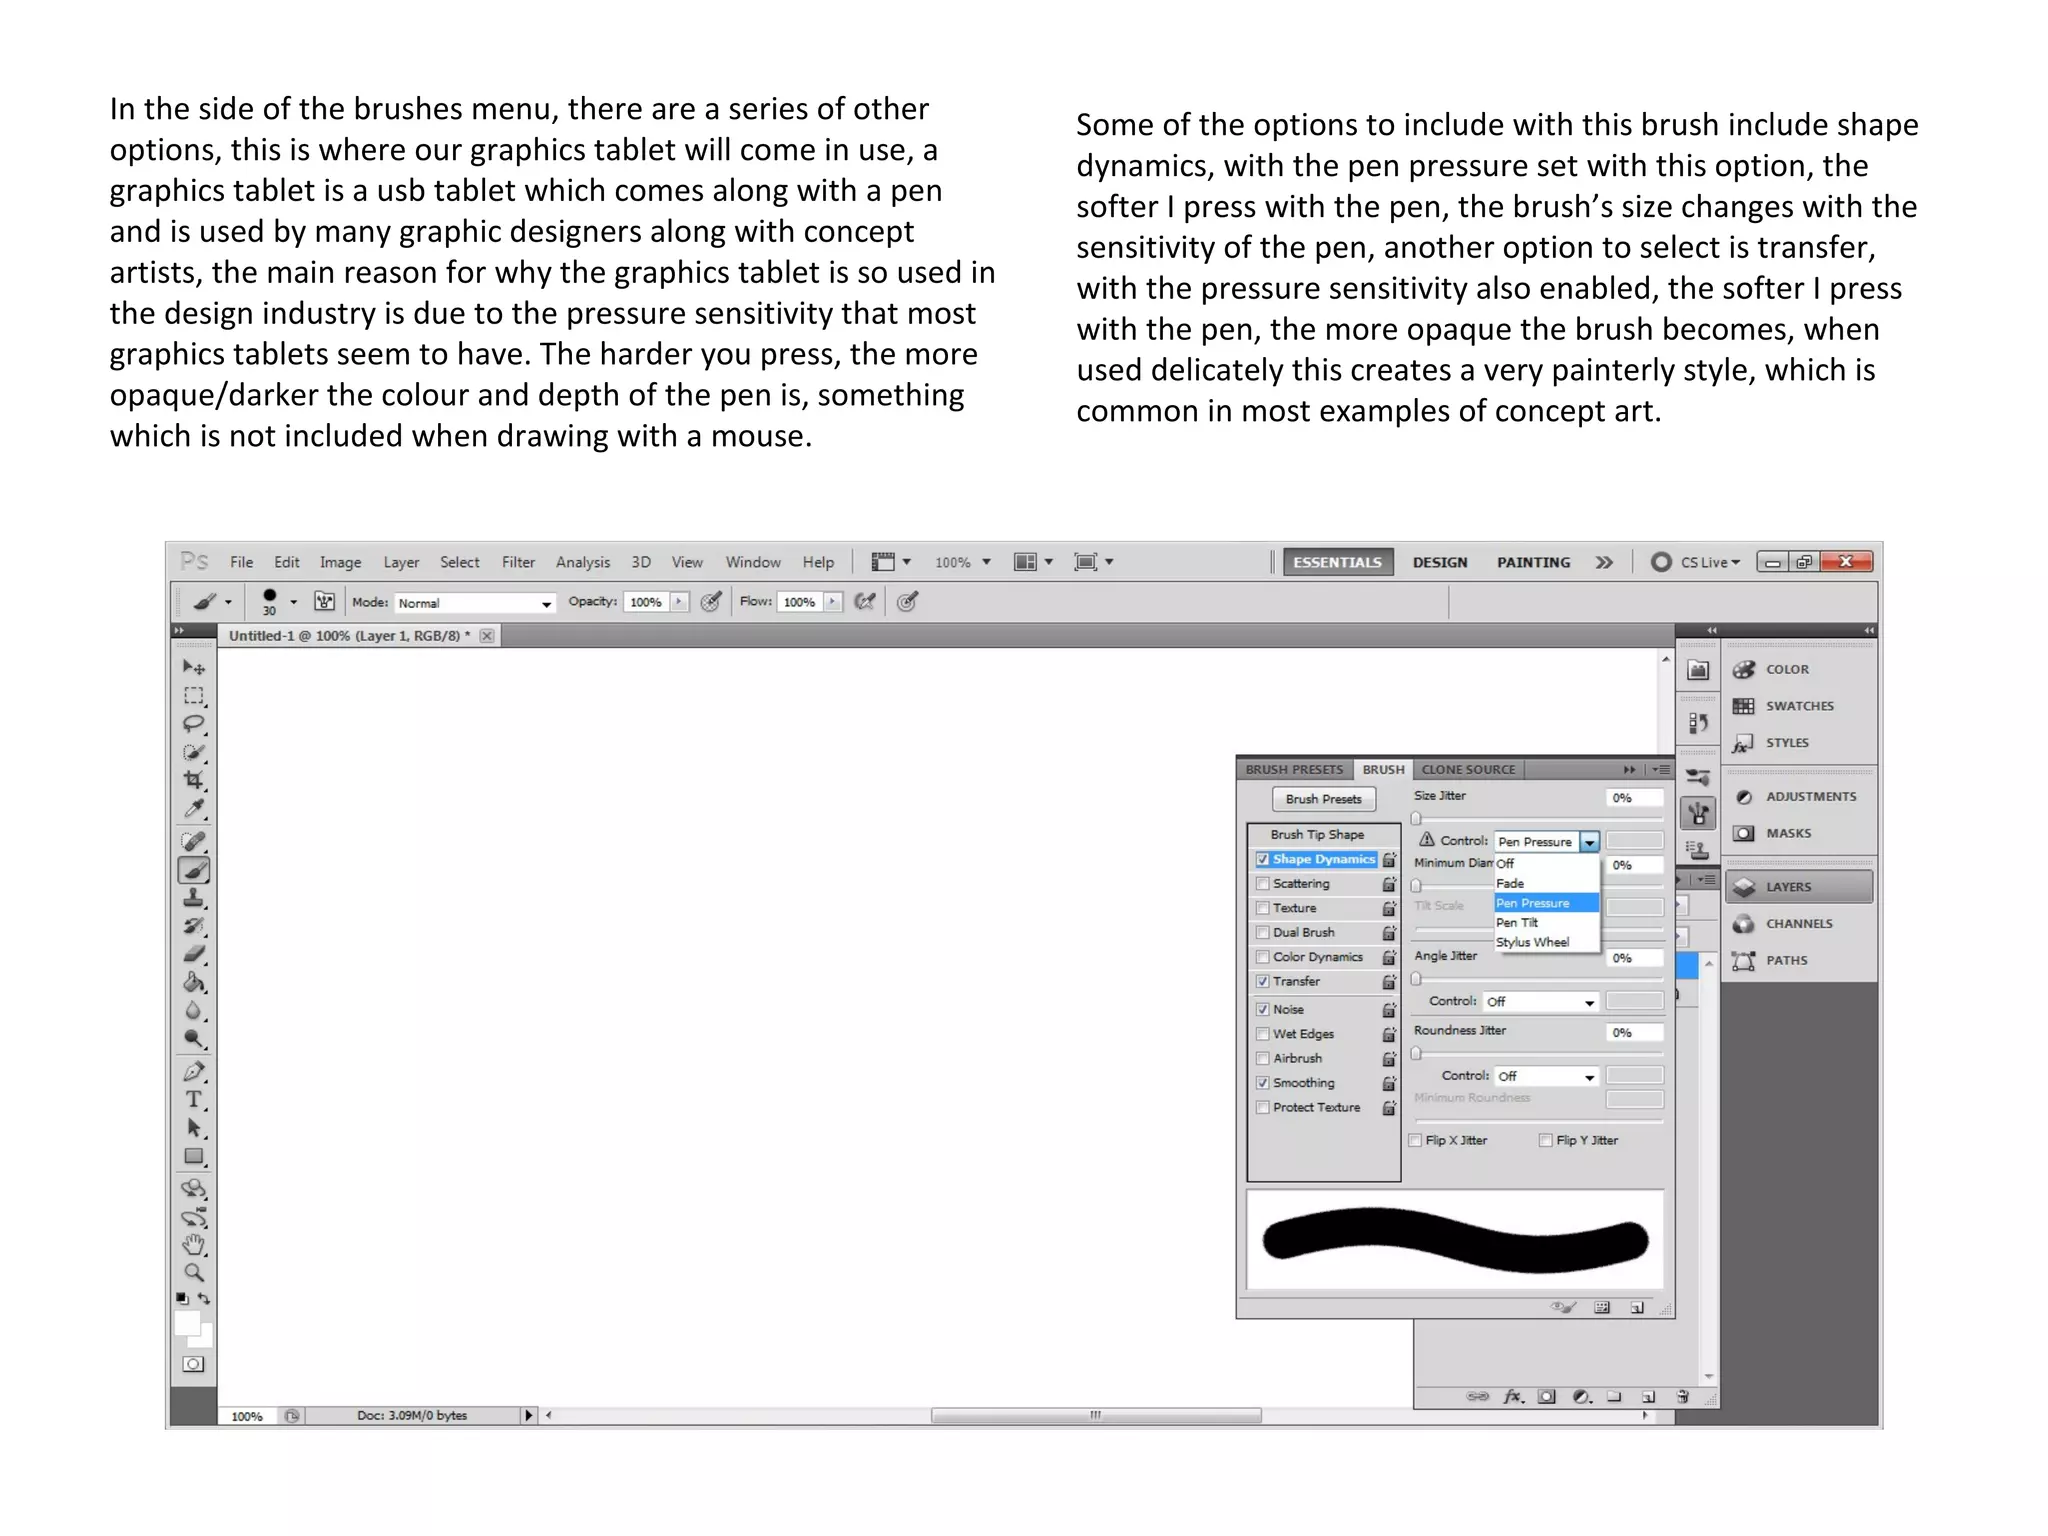2048x1536 pixels.
Task: Choose Pen Tilt from control list
Action: [x=1546, y=923]
